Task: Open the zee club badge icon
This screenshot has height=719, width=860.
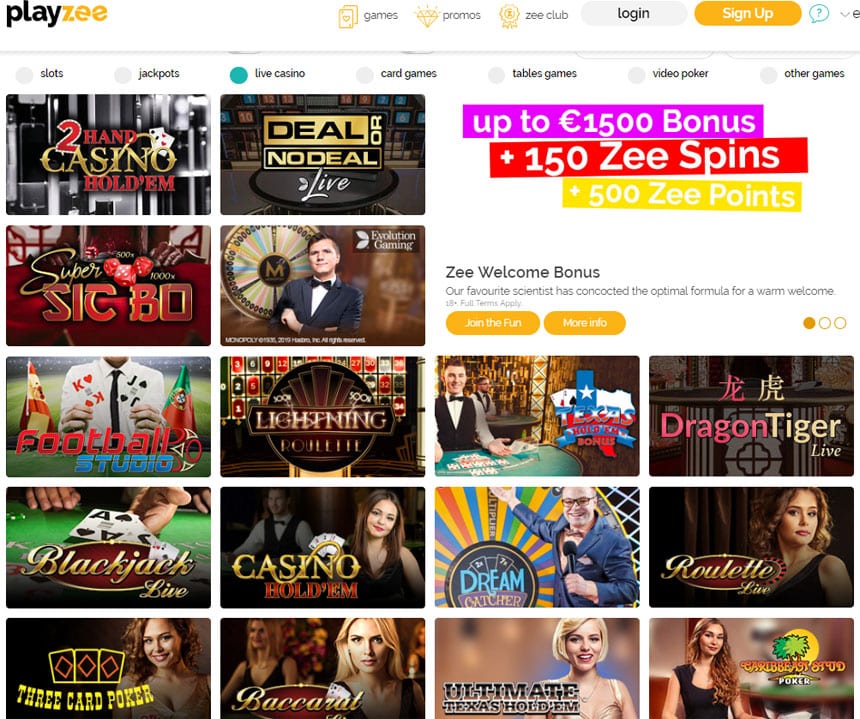Action: (509, 16)
